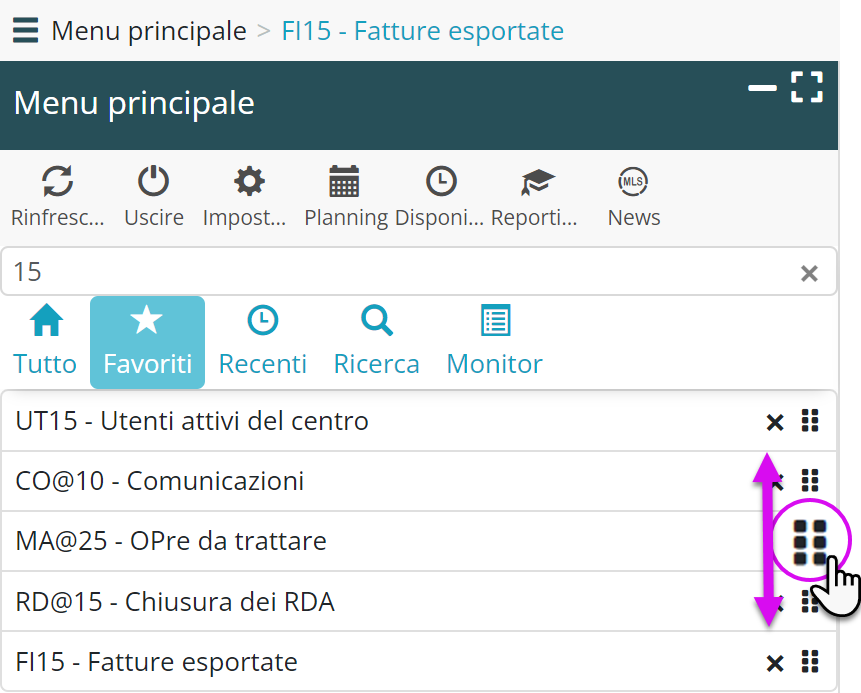Open UT15 - Utenti attivi del centro

(192, 421)
